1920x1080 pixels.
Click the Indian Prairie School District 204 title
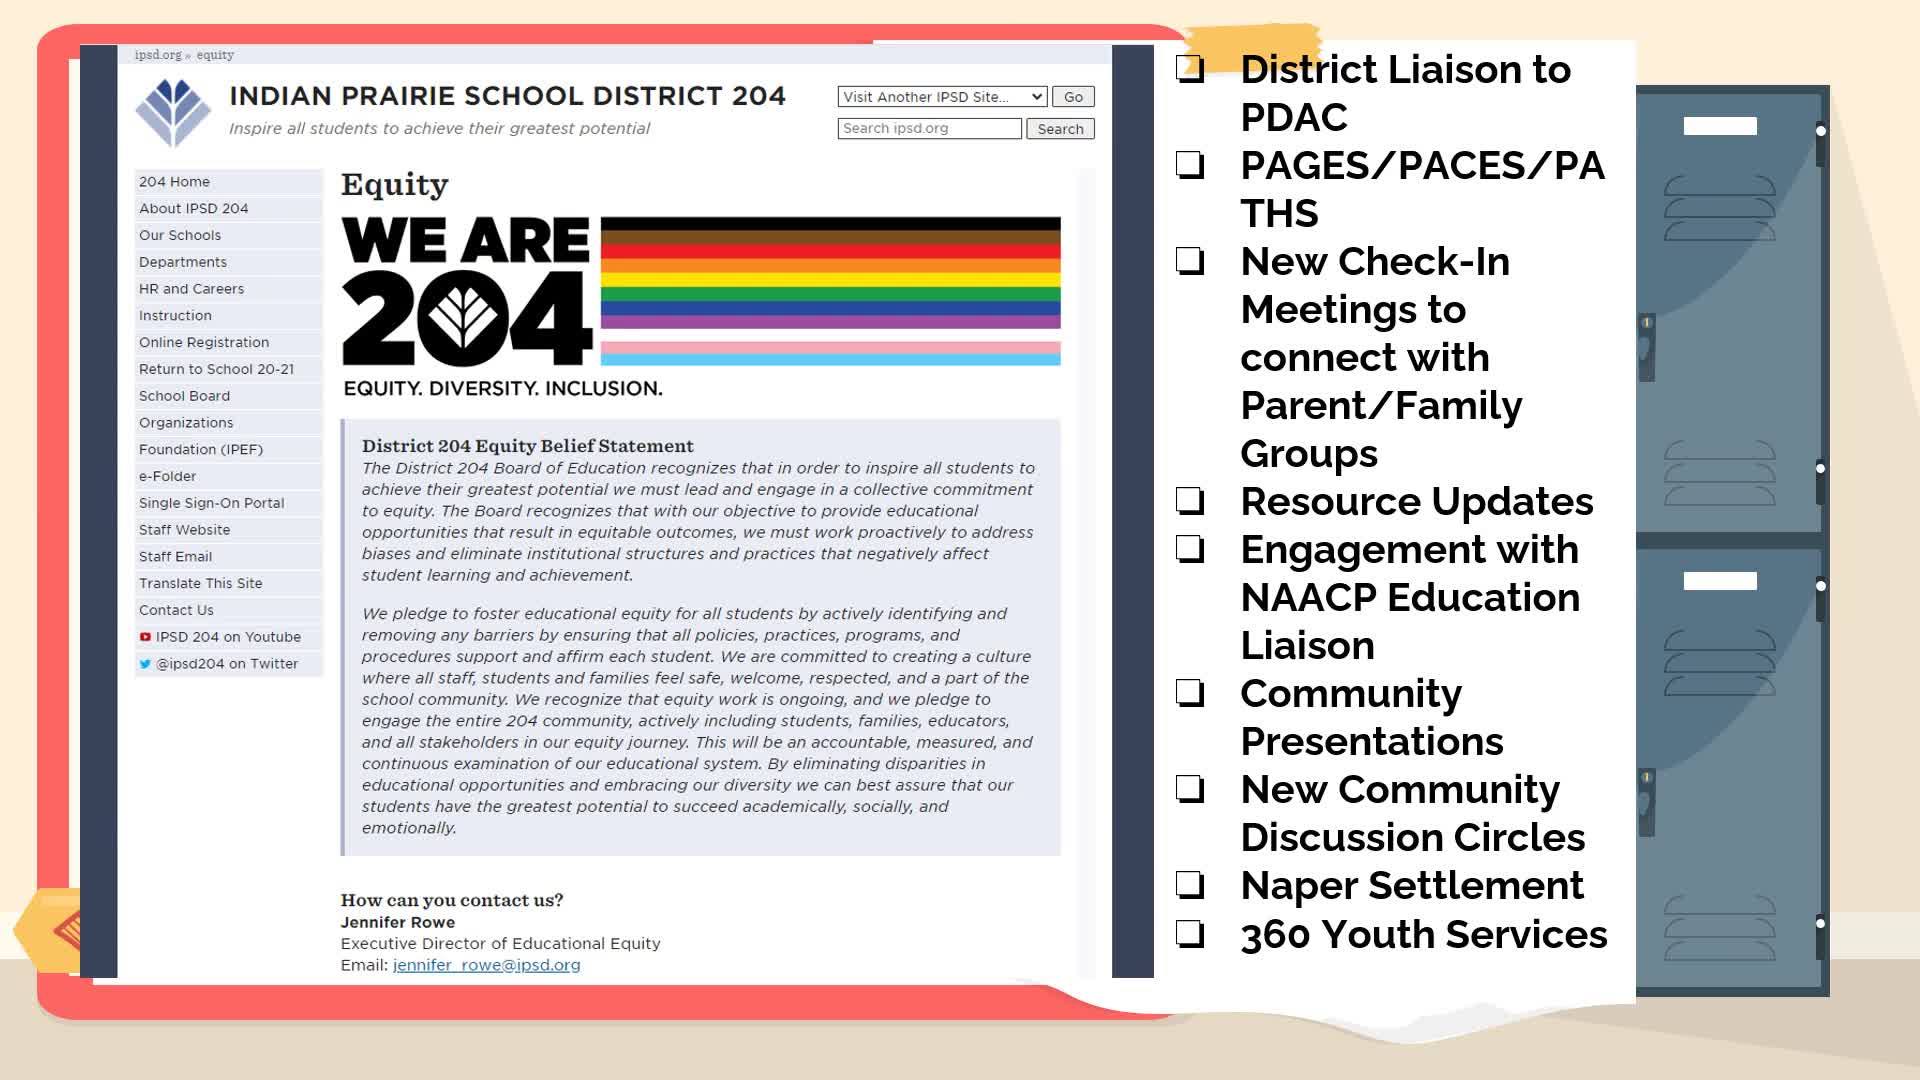tap(507, 96)
